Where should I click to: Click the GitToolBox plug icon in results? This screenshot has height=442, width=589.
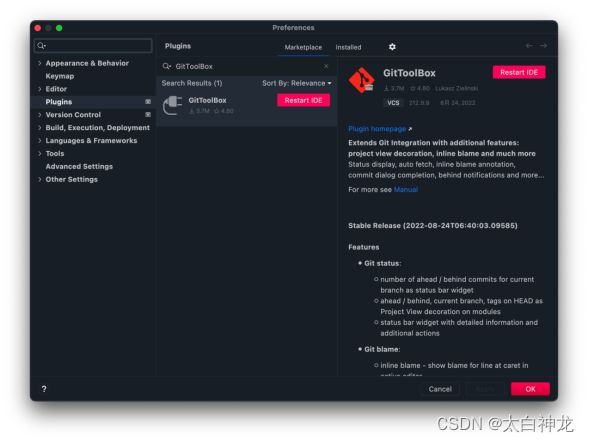point(172,106)
